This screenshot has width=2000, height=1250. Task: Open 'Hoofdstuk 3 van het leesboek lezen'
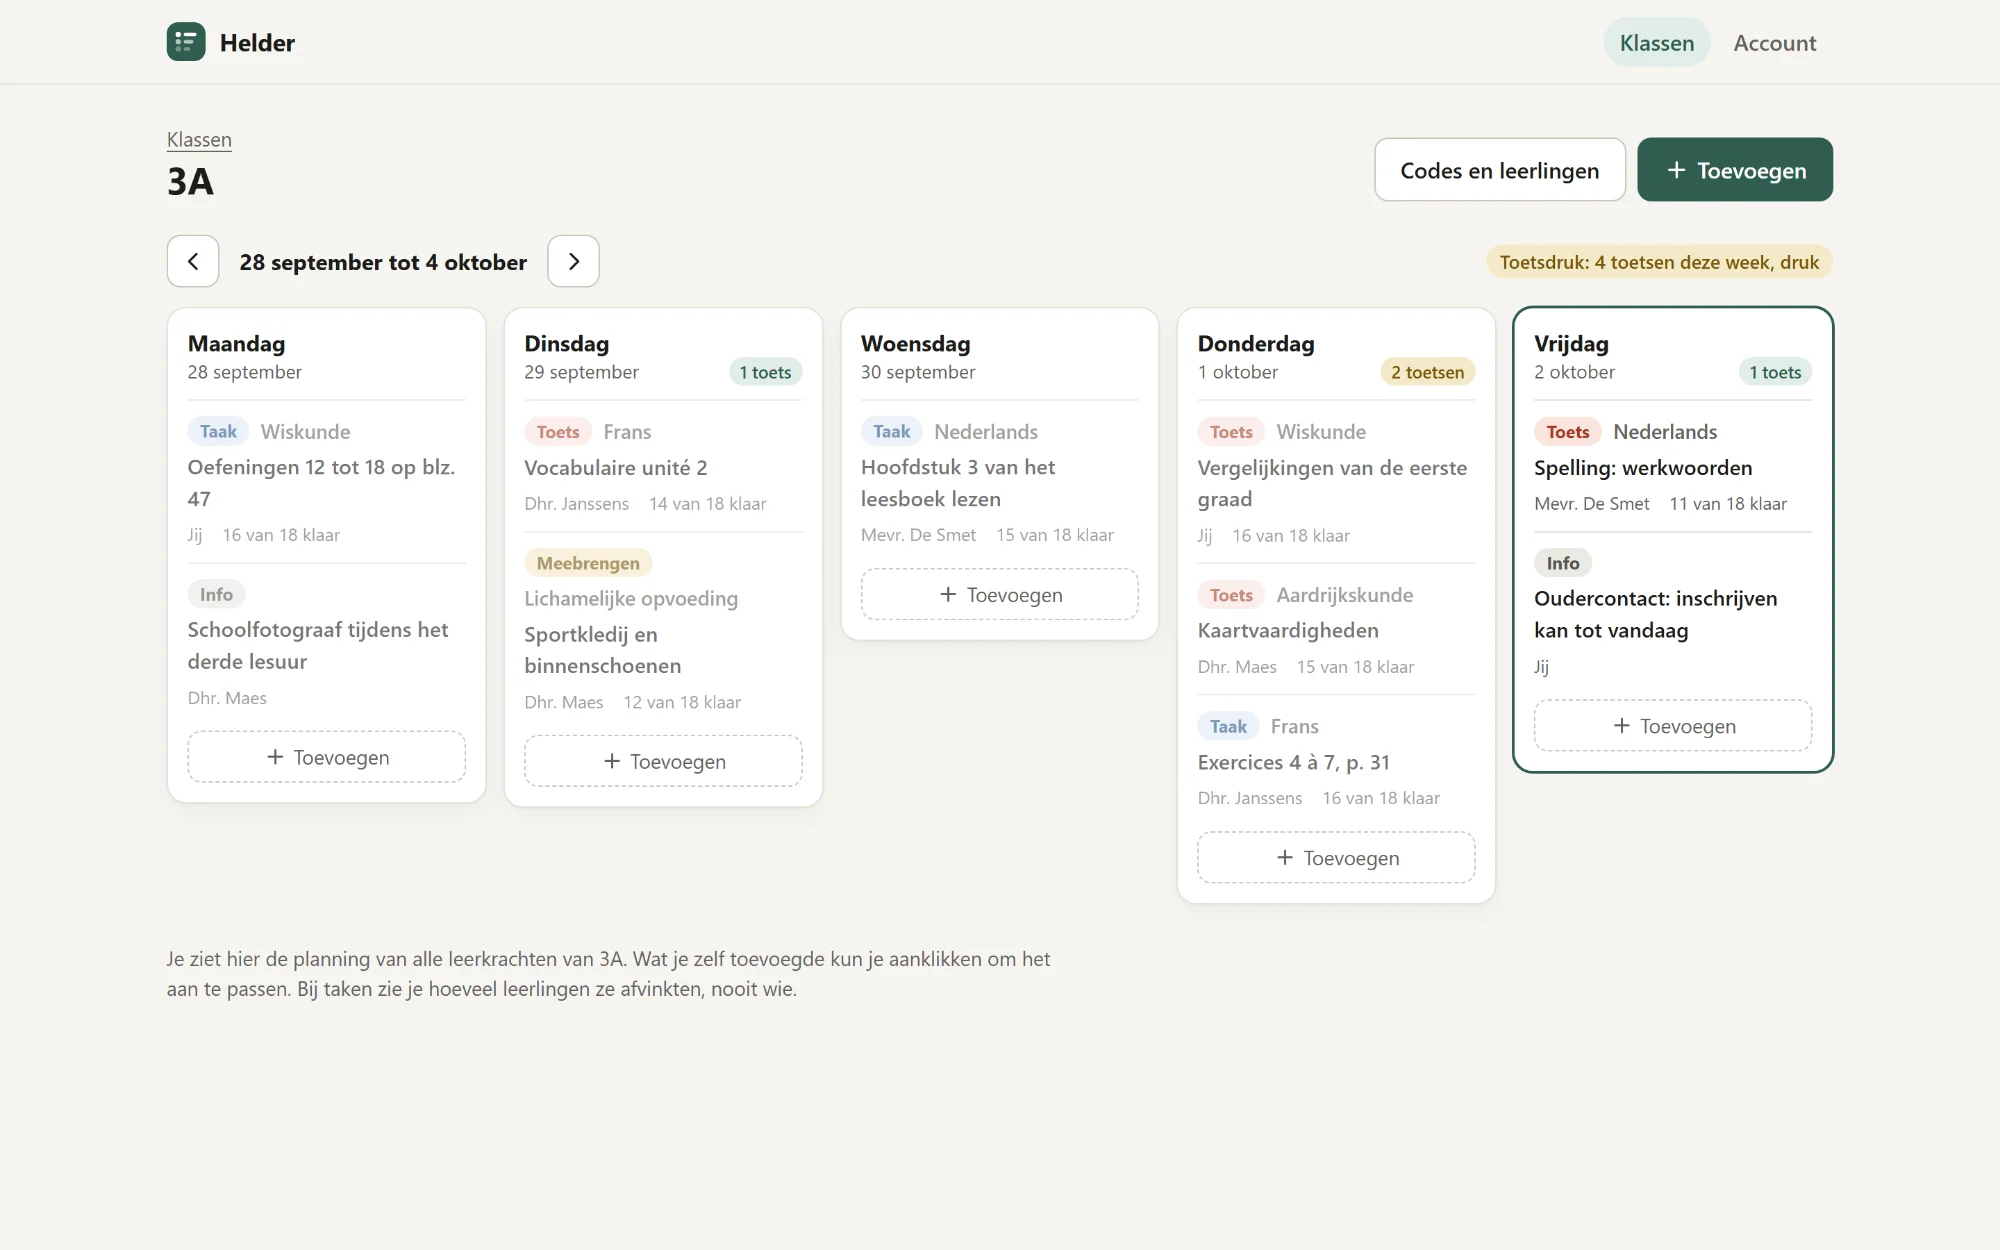(x=958, y=483)
